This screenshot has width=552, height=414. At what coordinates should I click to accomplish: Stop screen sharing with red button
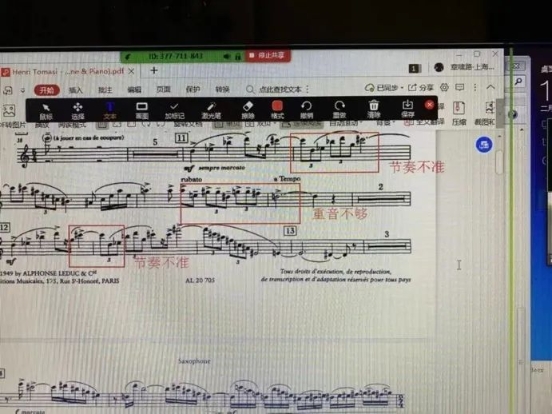[x=268, y=56]
